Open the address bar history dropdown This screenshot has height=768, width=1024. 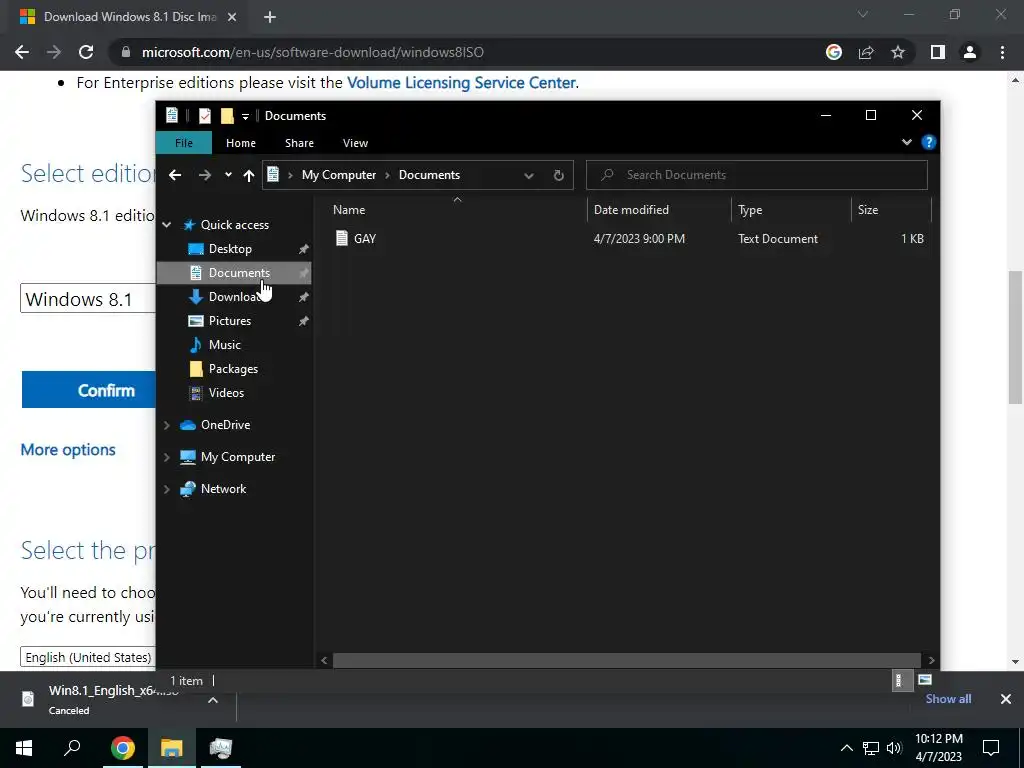(x=529, y=175)
